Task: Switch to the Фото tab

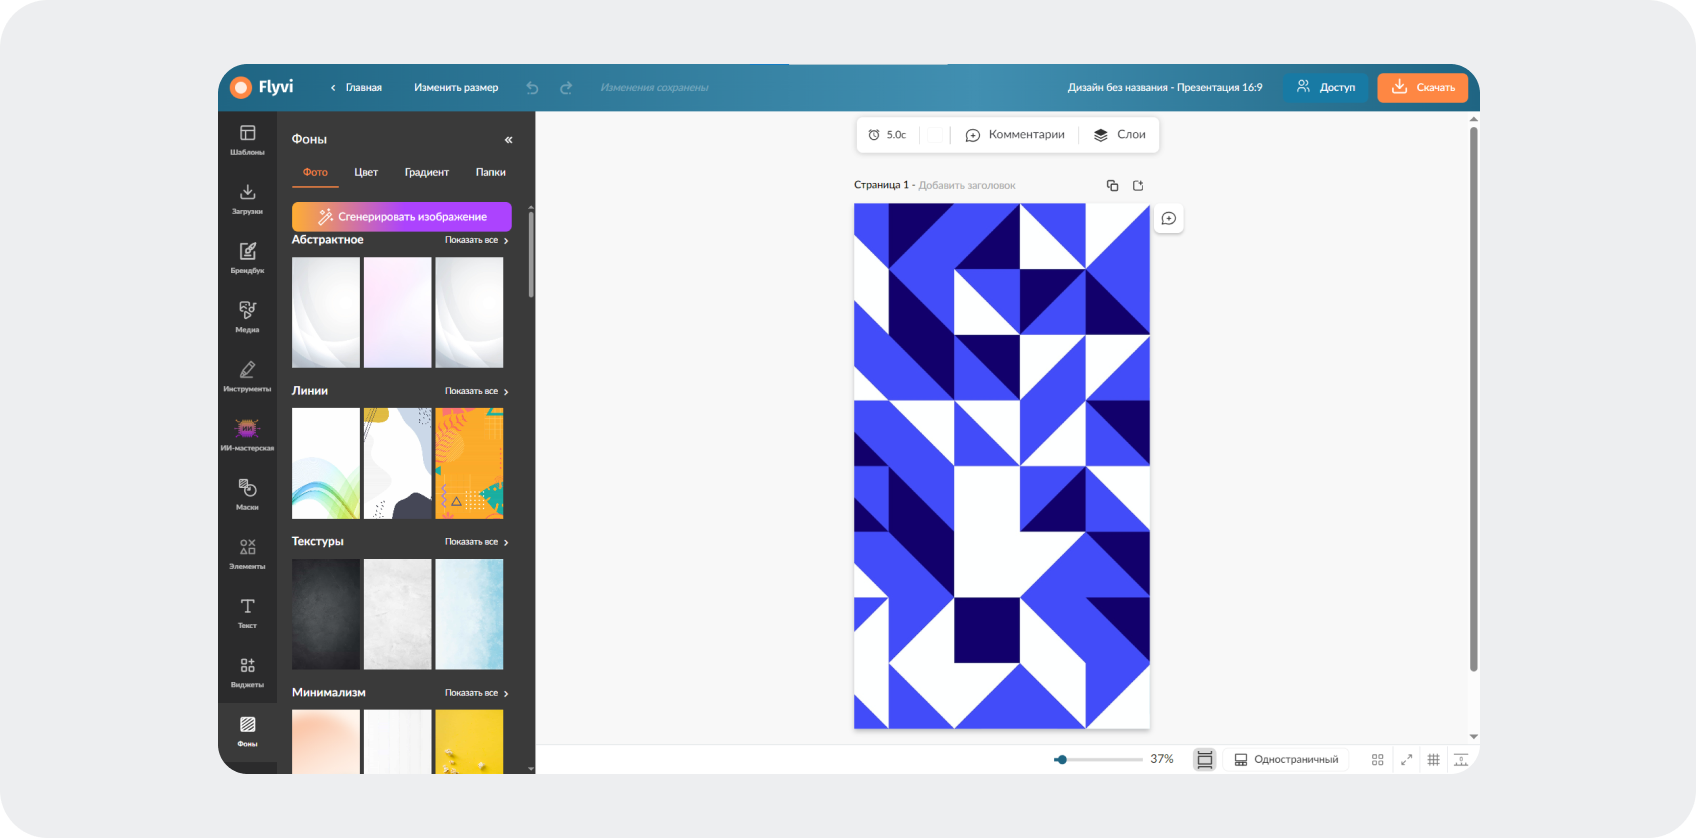Action: point(315,172)
